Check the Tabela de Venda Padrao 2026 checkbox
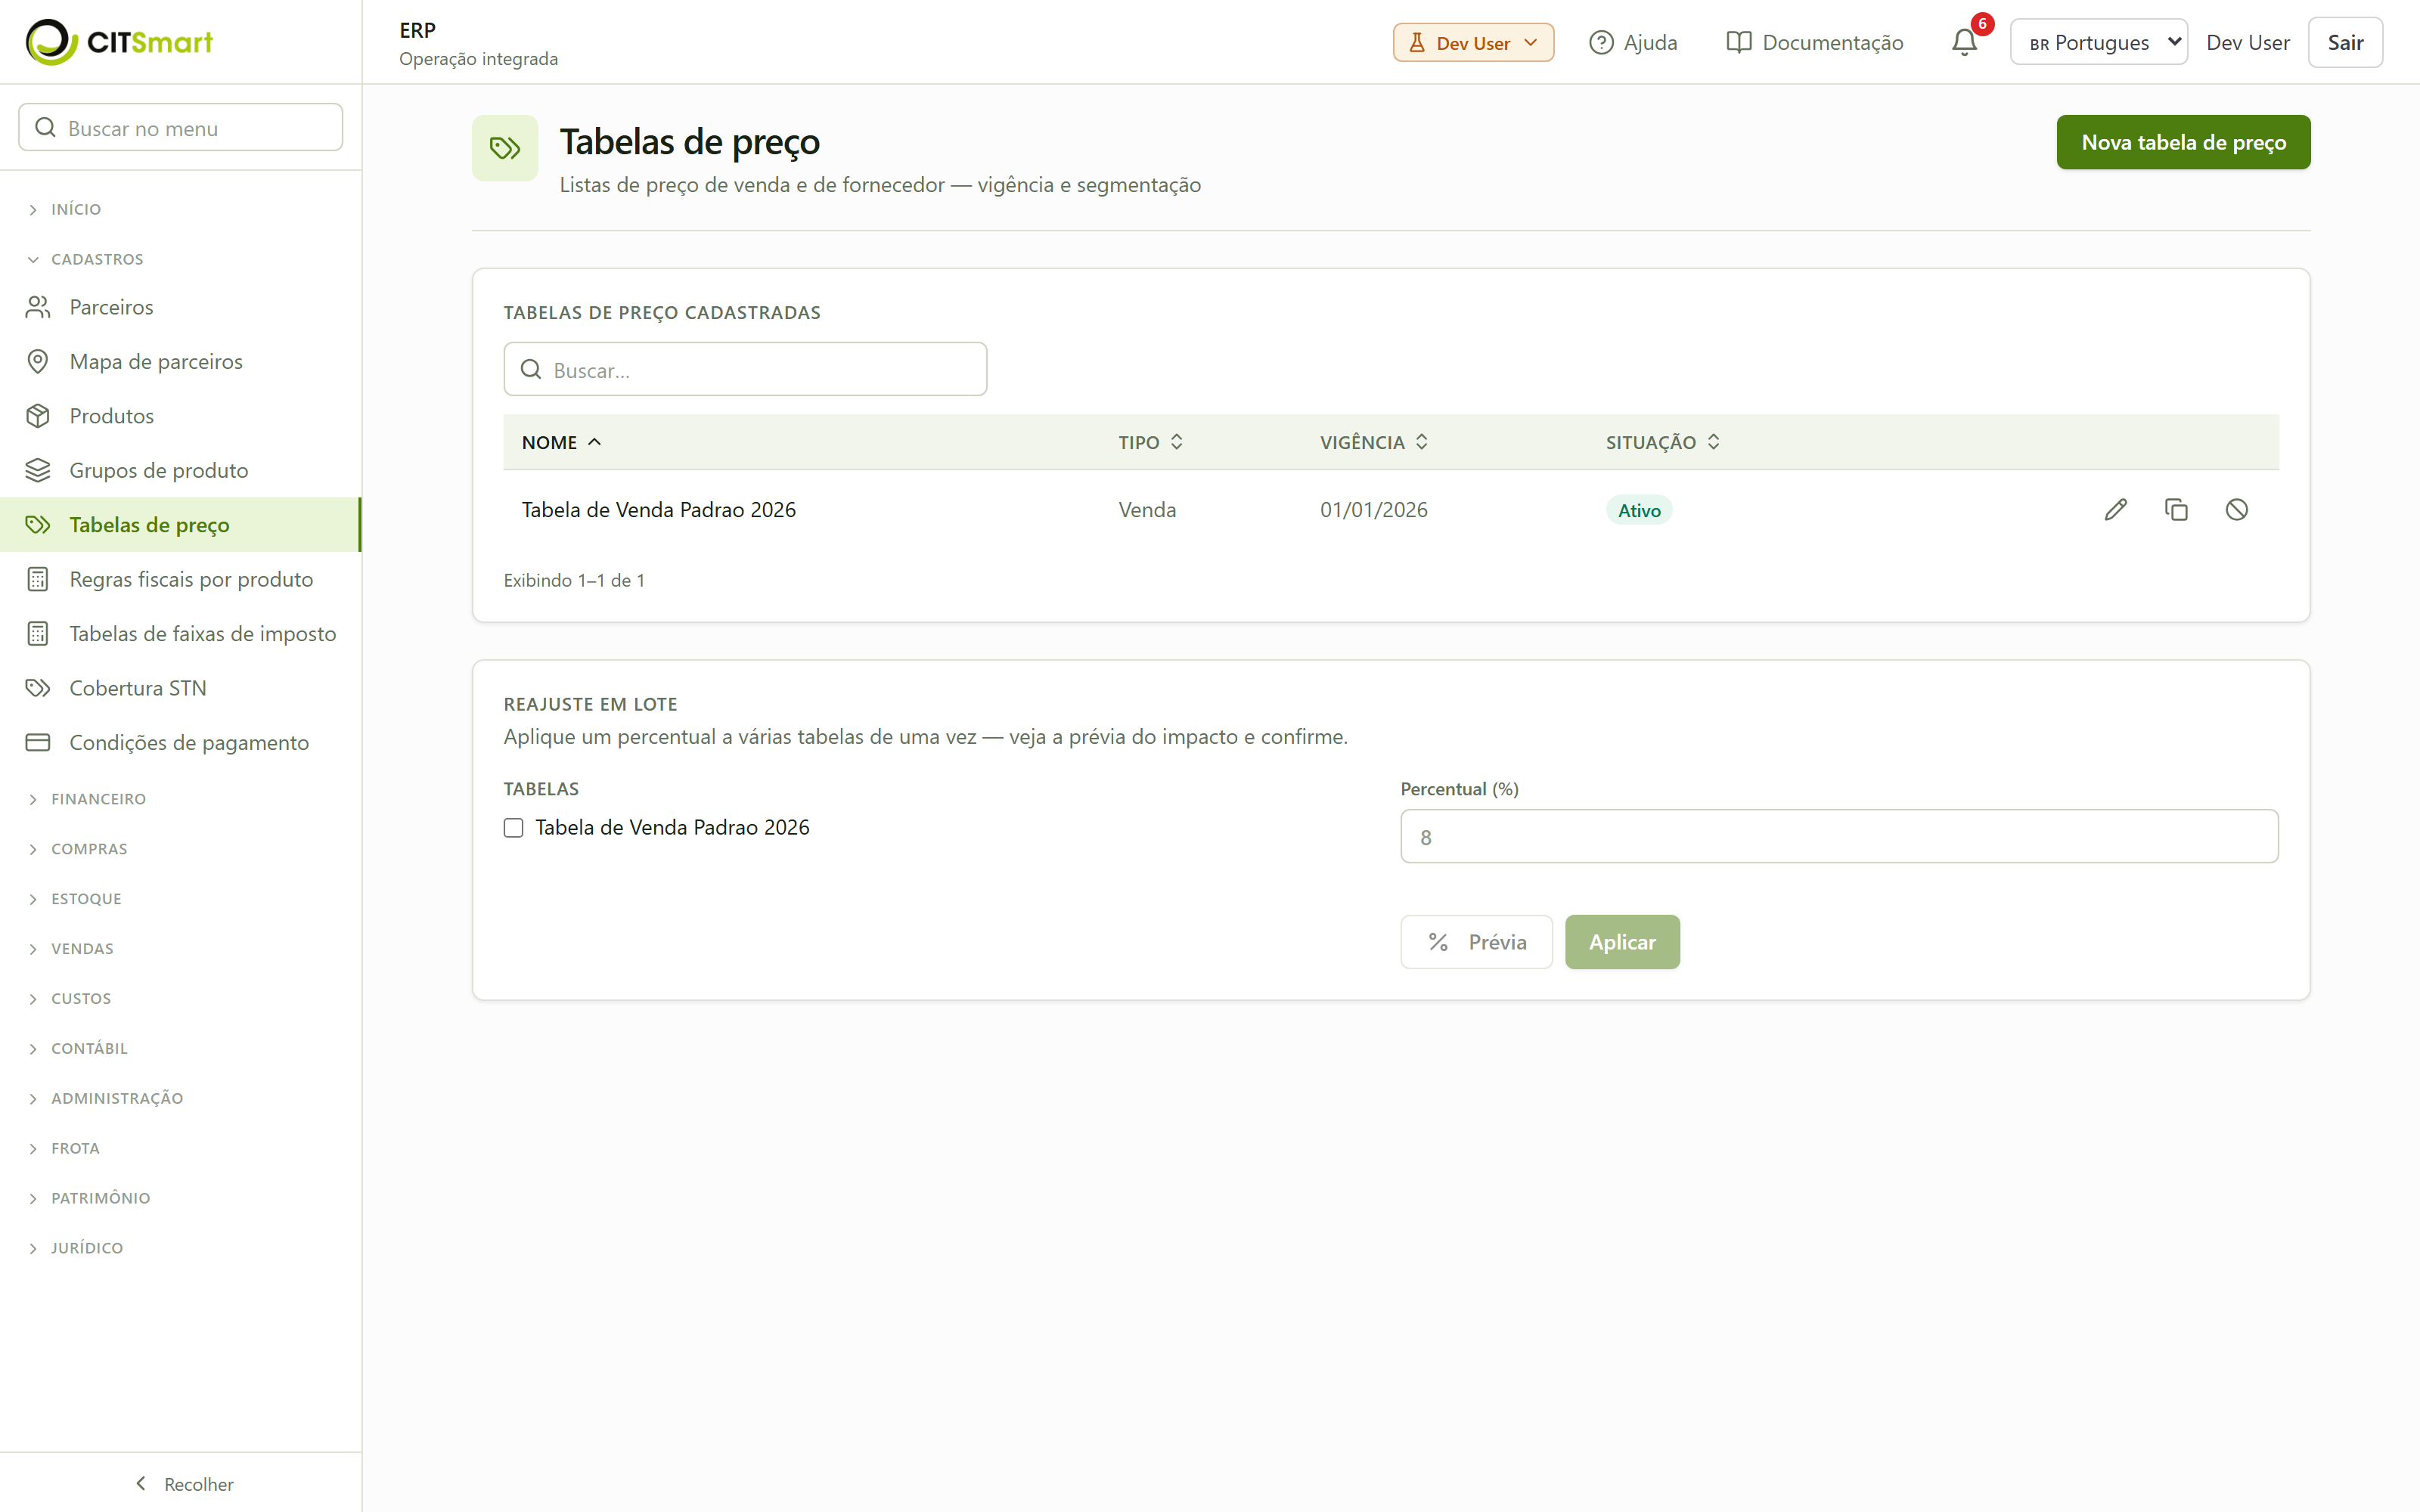 pos(514,828)
